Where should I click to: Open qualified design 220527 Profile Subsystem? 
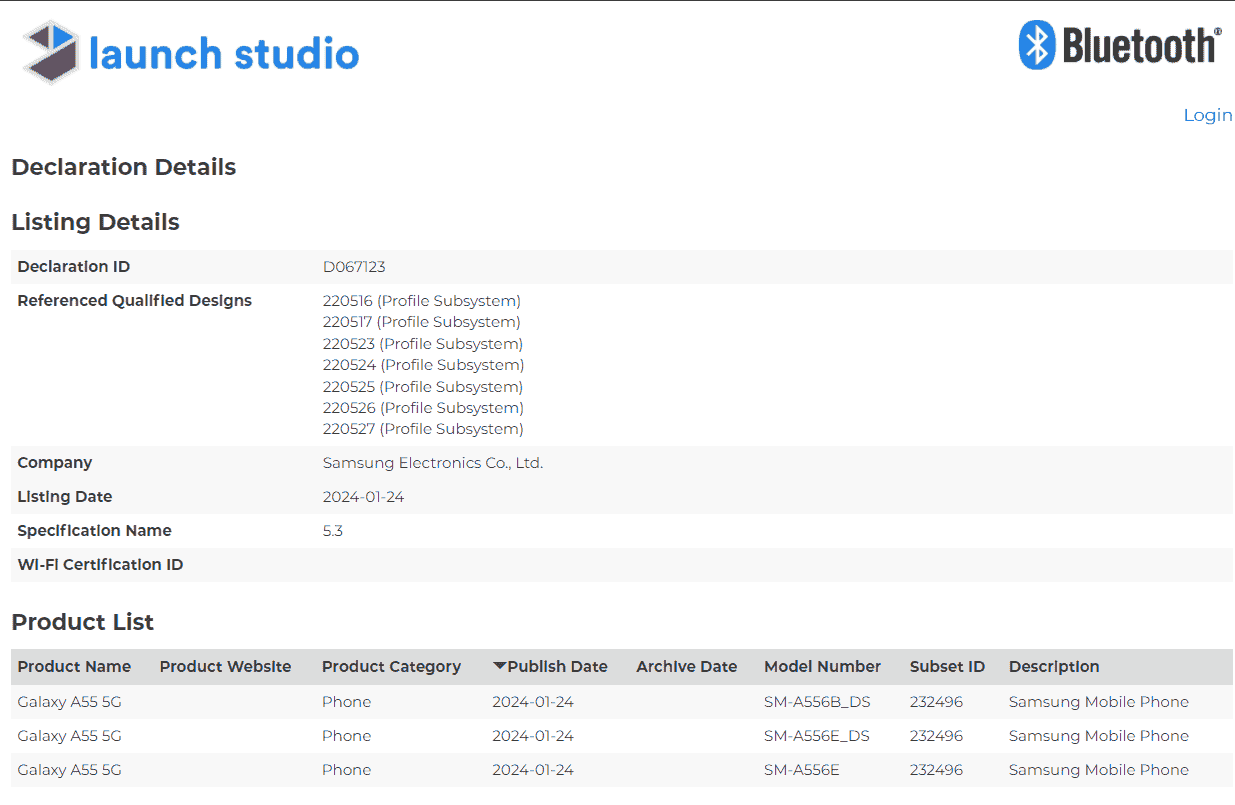422,429
